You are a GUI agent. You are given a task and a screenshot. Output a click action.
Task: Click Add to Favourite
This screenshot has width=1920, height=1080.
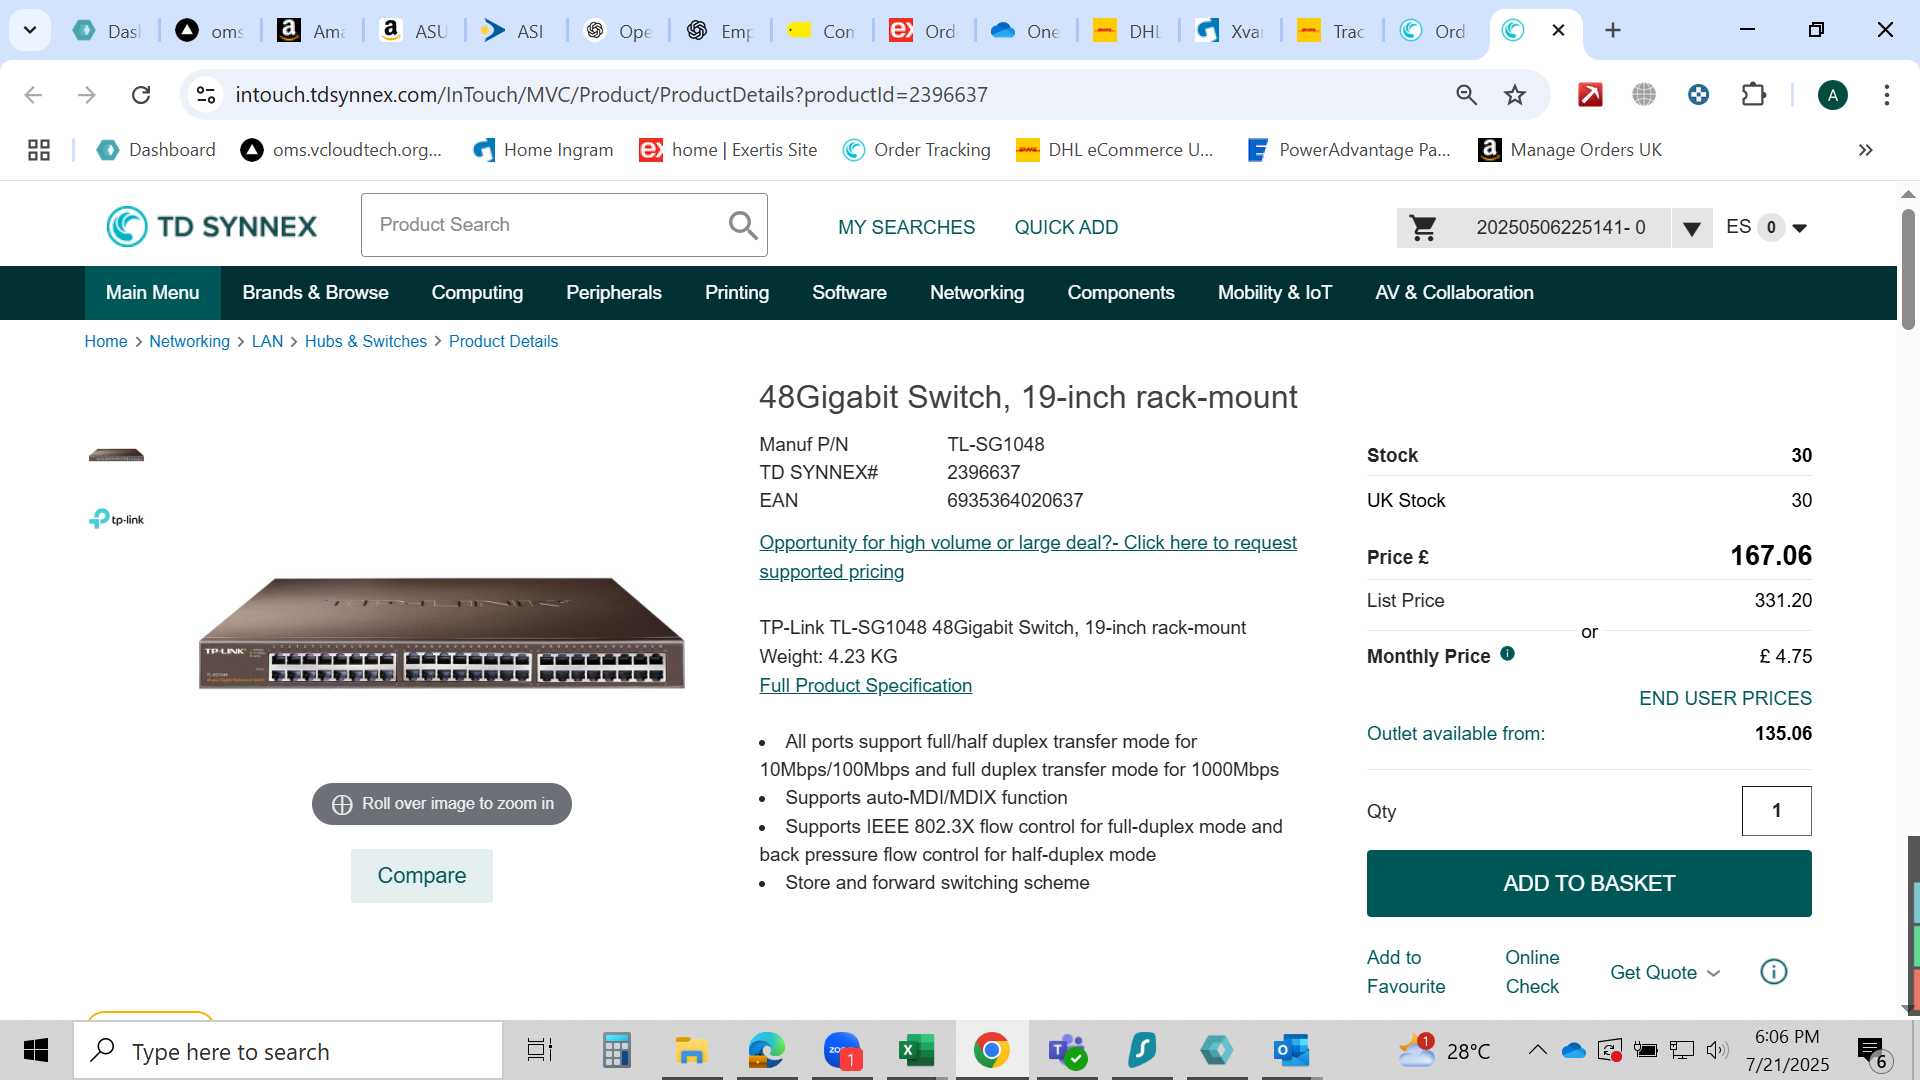(x=1406, y=972)
